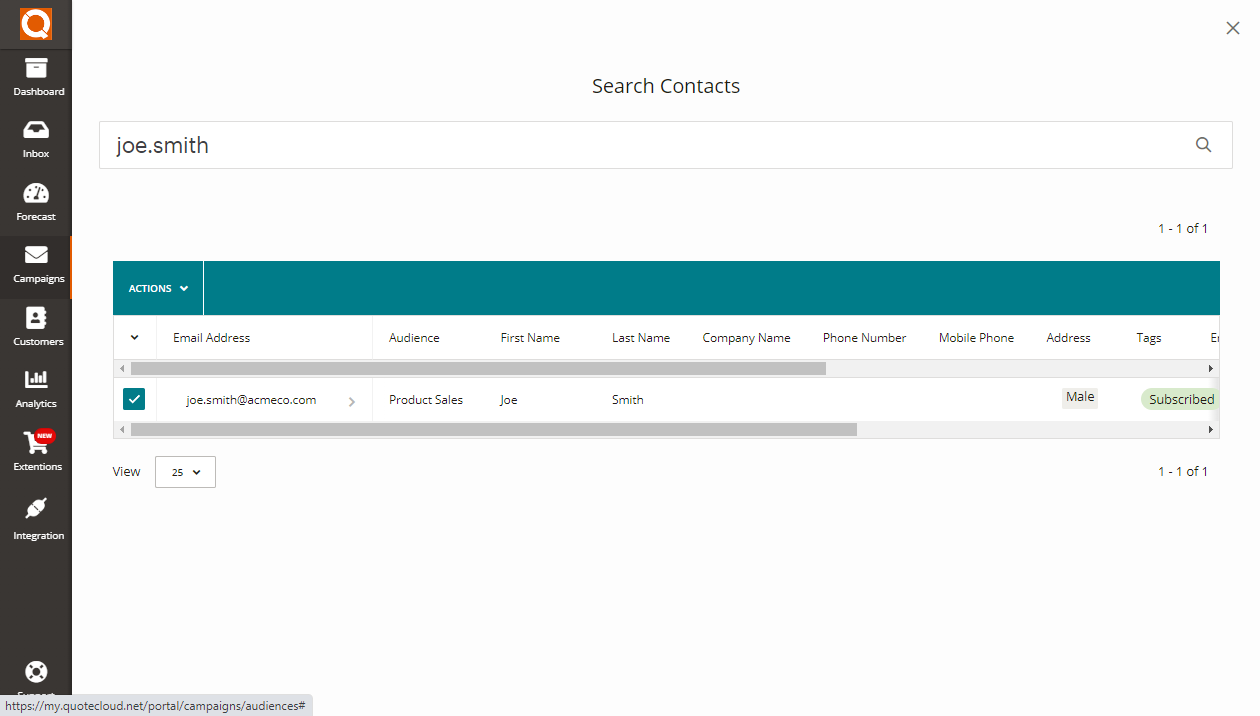Open the Actions dropdown menu

click(157, 287)
